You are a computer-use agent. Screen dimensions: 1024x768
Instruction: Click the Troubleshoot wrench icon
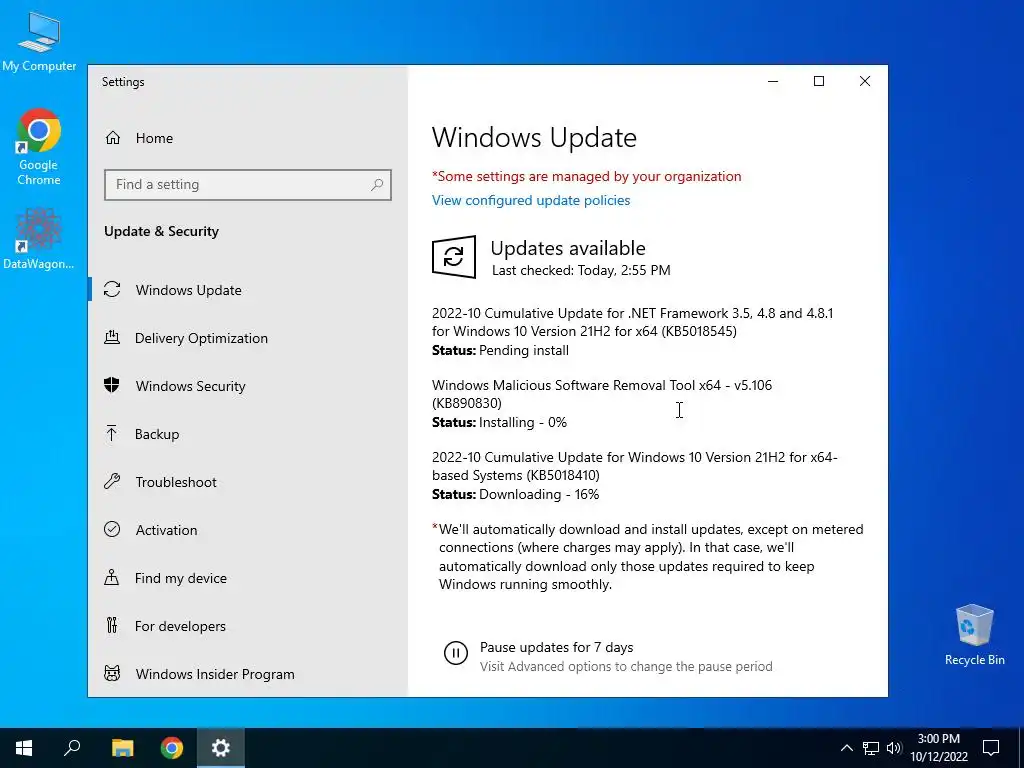(x=112, y=481)
